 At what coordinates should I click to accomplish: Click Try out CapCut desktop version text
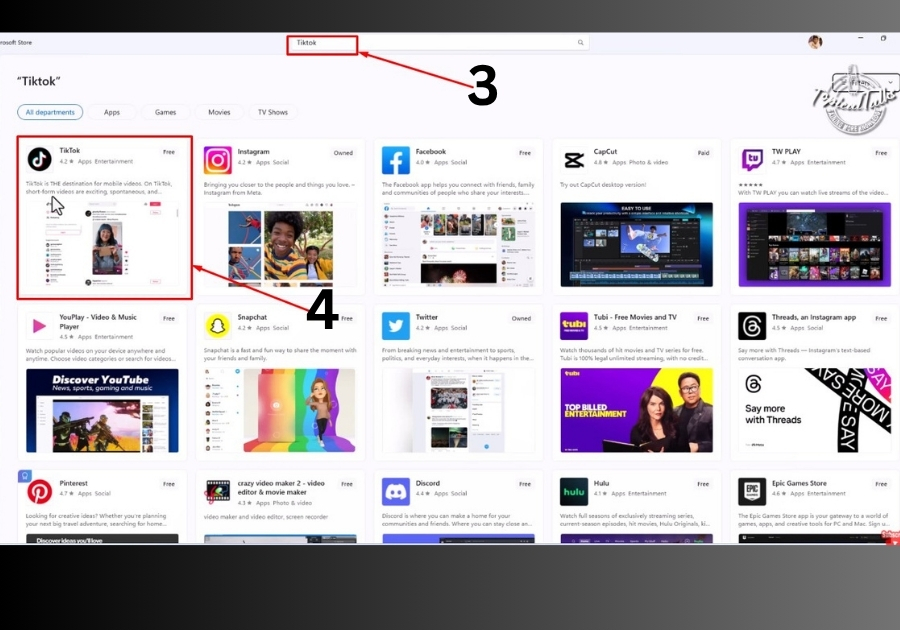pos(603,185)
